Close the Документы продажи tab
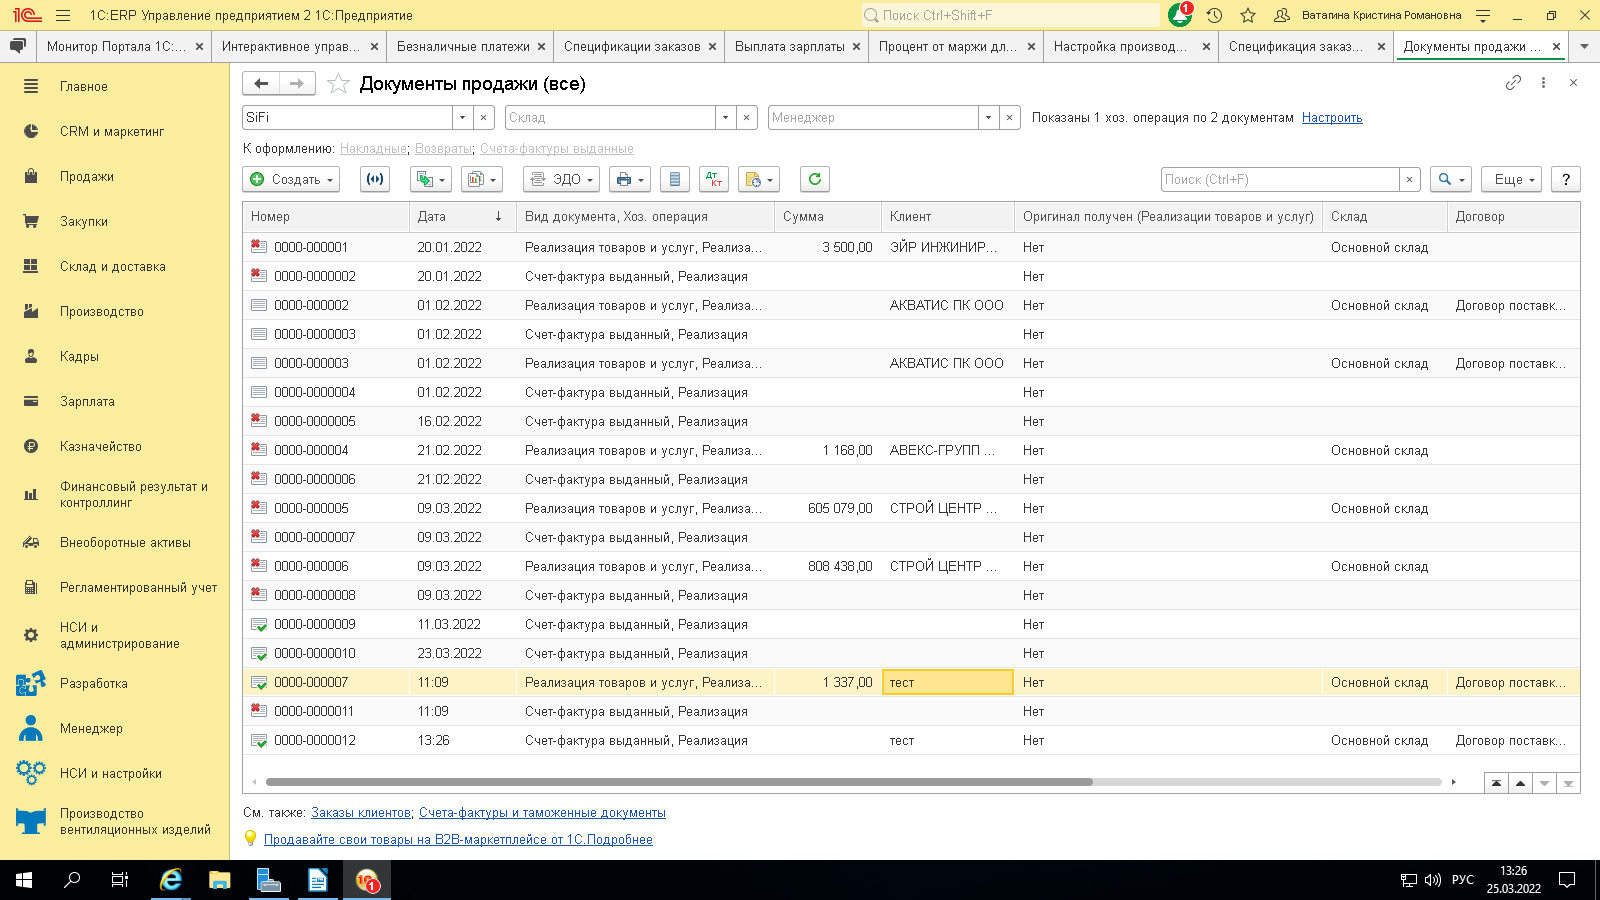1600x900 pixels. coord(1556,47)
